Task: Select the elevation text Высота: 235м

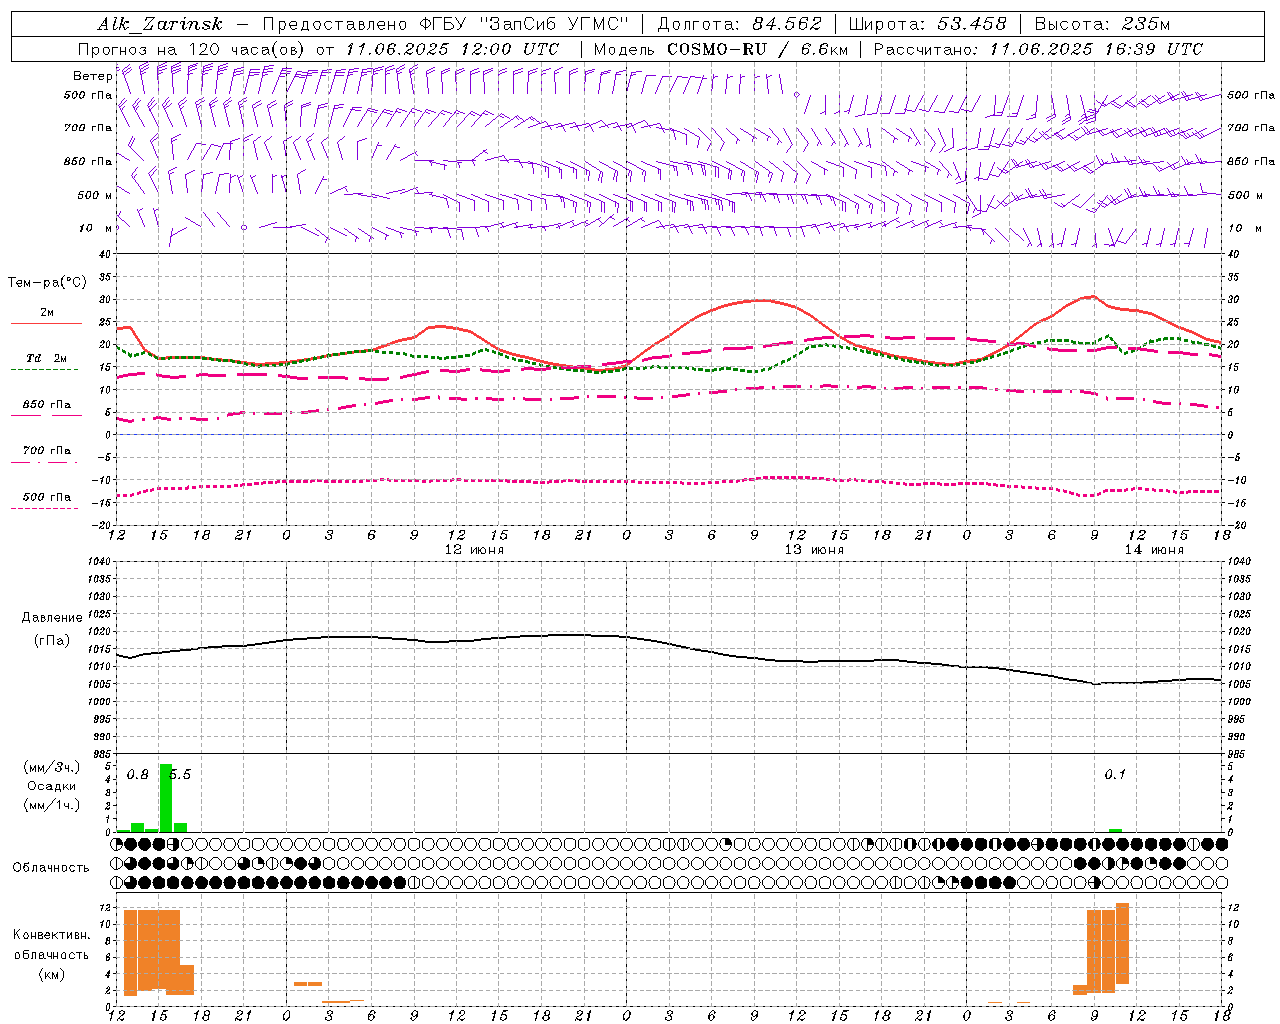Action: 1102,24
